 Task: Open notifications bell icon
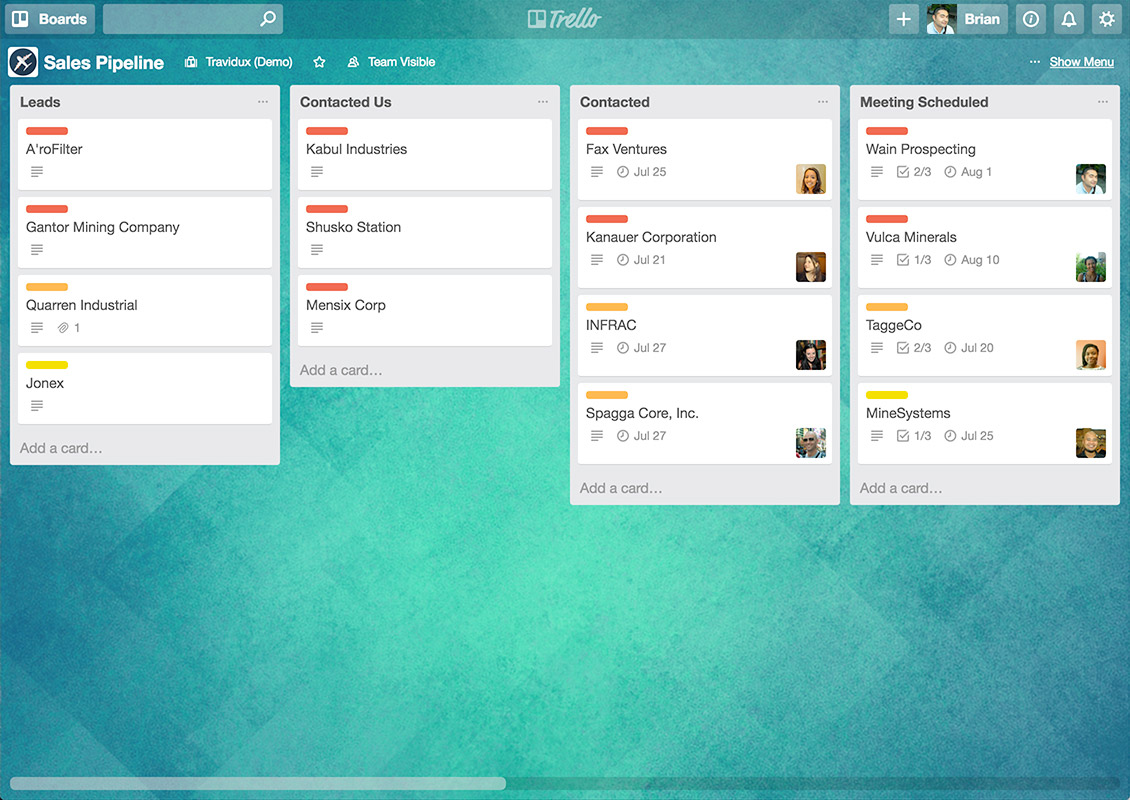pos(1068,18)
